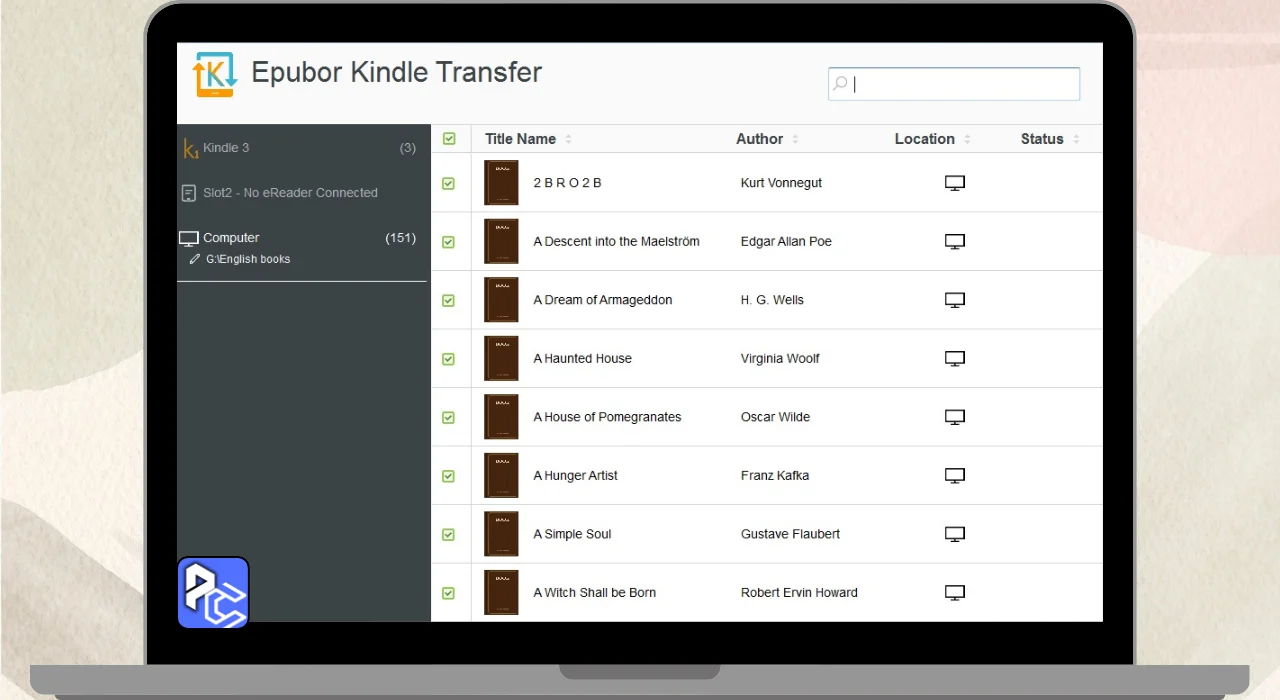1280x700 pixels.
Task: Click location icon for A Descent into the Maelström
Action: (955, 242)
